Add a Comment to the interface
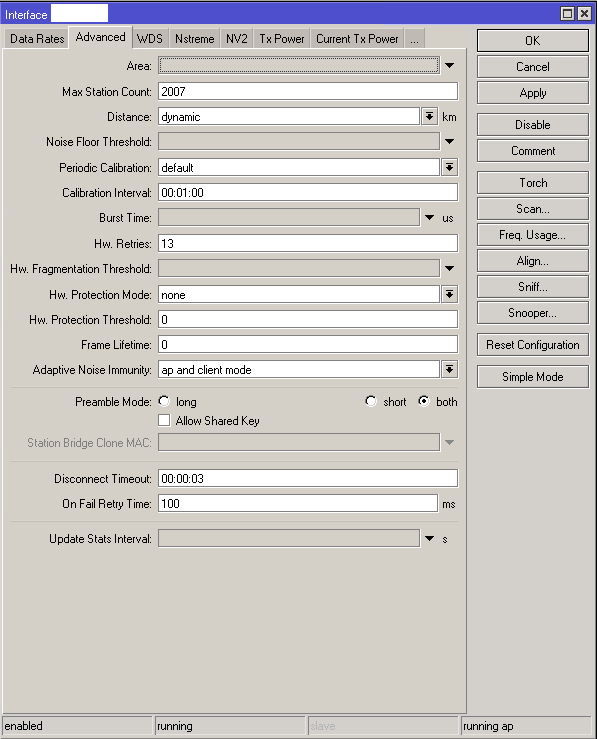Screen dimensions: 597x739 pyautogui.click(x=532, y=151)
